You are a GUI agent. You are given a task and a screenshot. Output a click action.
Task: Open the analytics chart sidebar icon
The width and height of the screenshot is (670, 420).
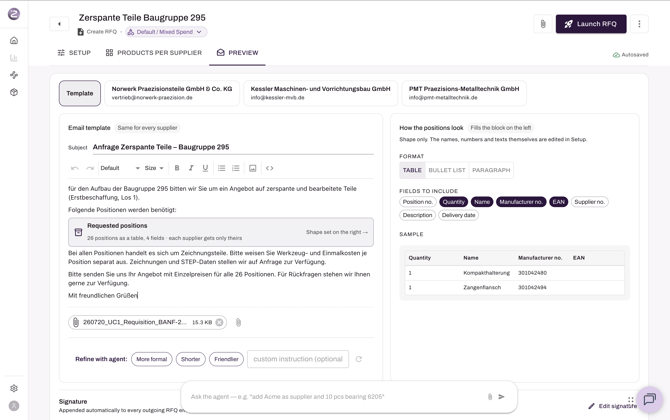click(14, 58)
